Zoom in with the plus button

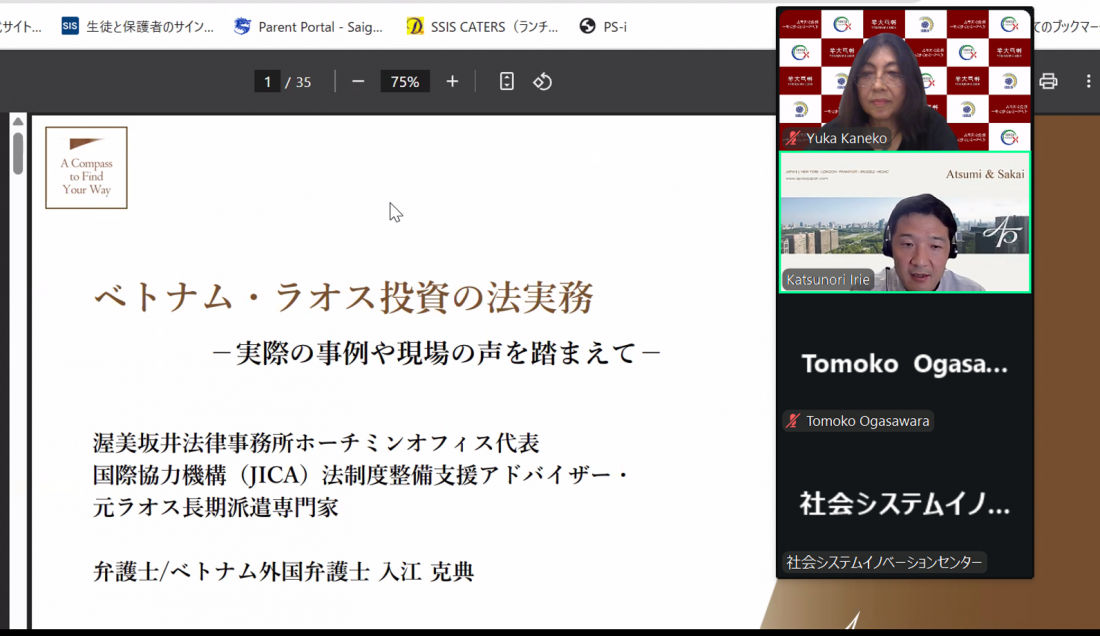pos(452,82)
